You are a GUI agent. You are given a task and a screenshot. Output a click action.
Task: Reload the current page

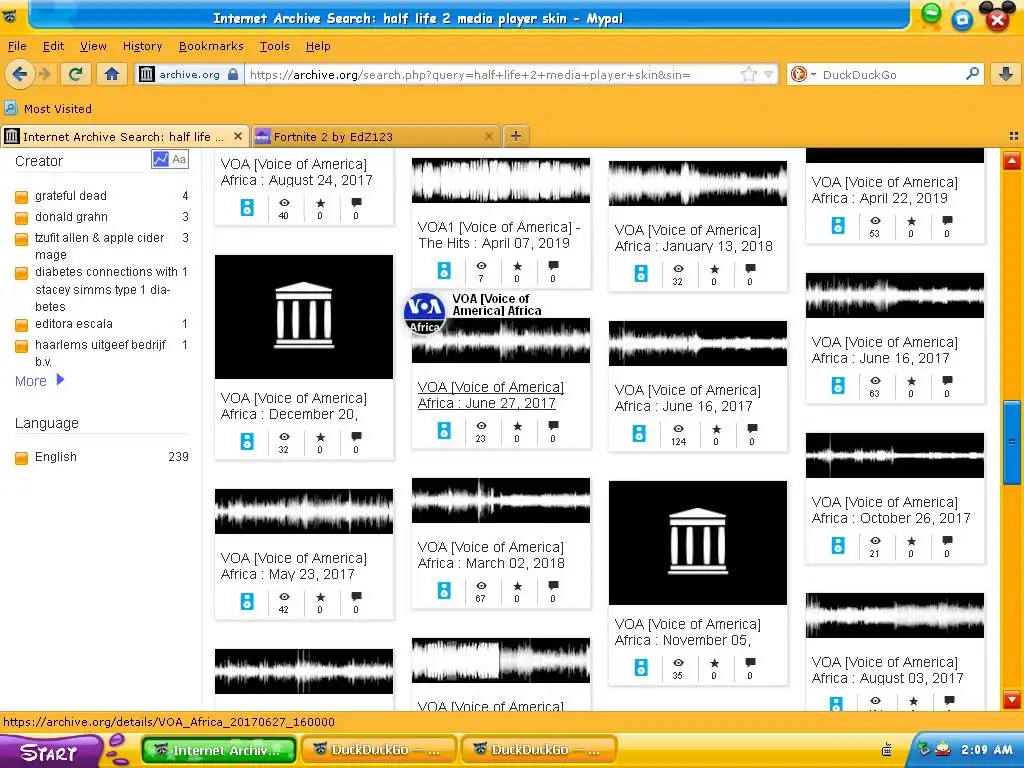(76, 74)
